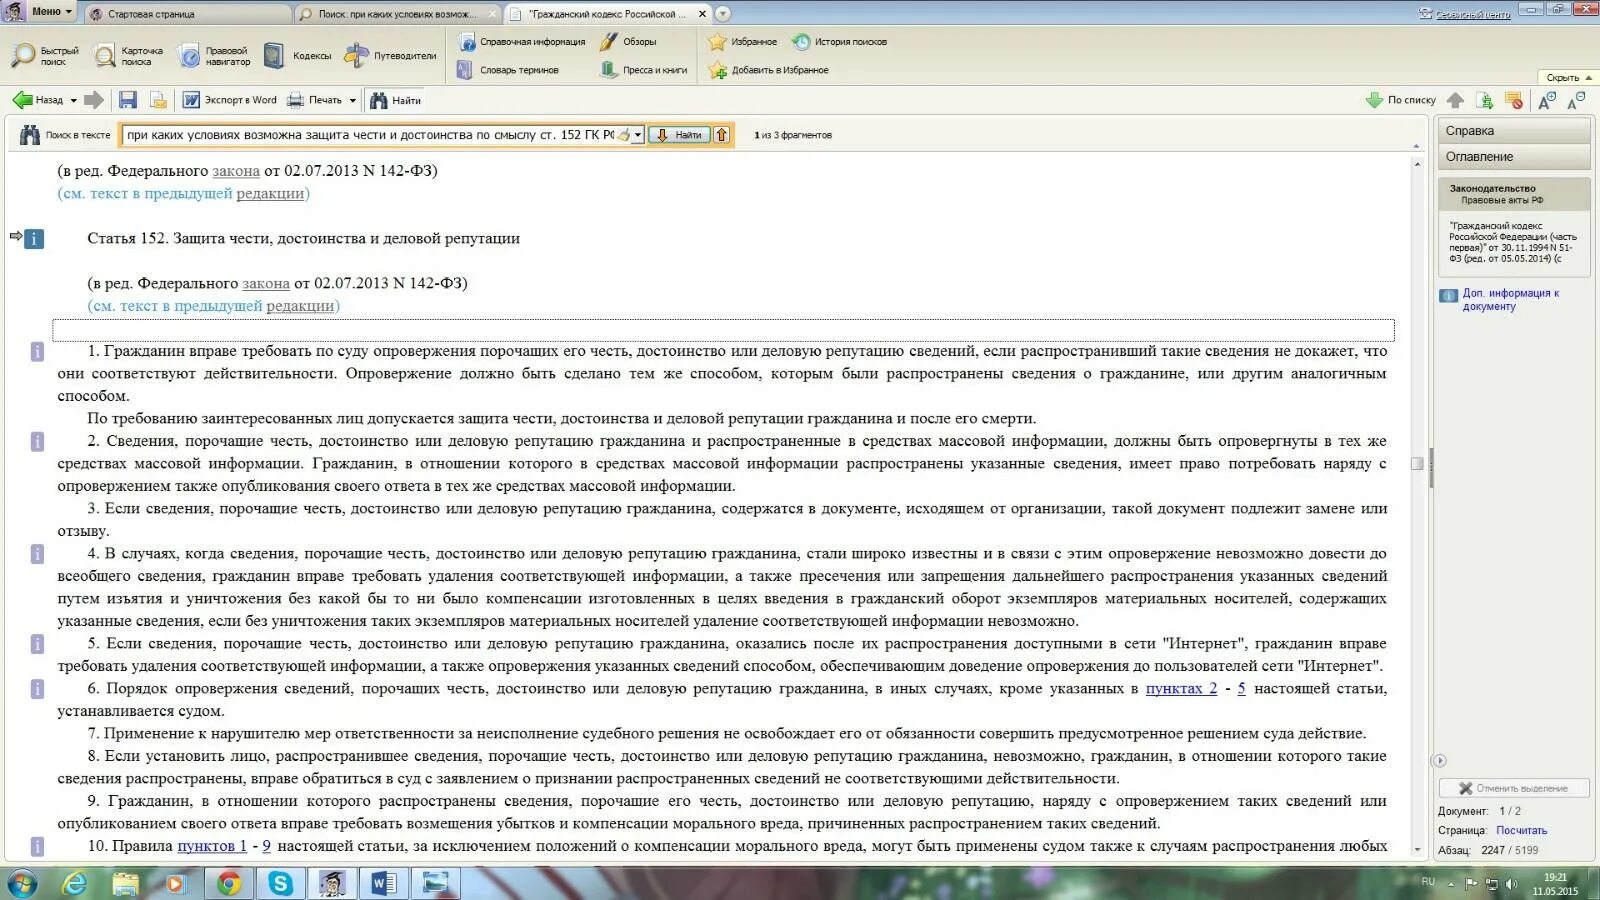Image resolution: width=1600 pixels, height=900 pixels.
Task: Find next fragment with Найти button
Action: (679, 135)
